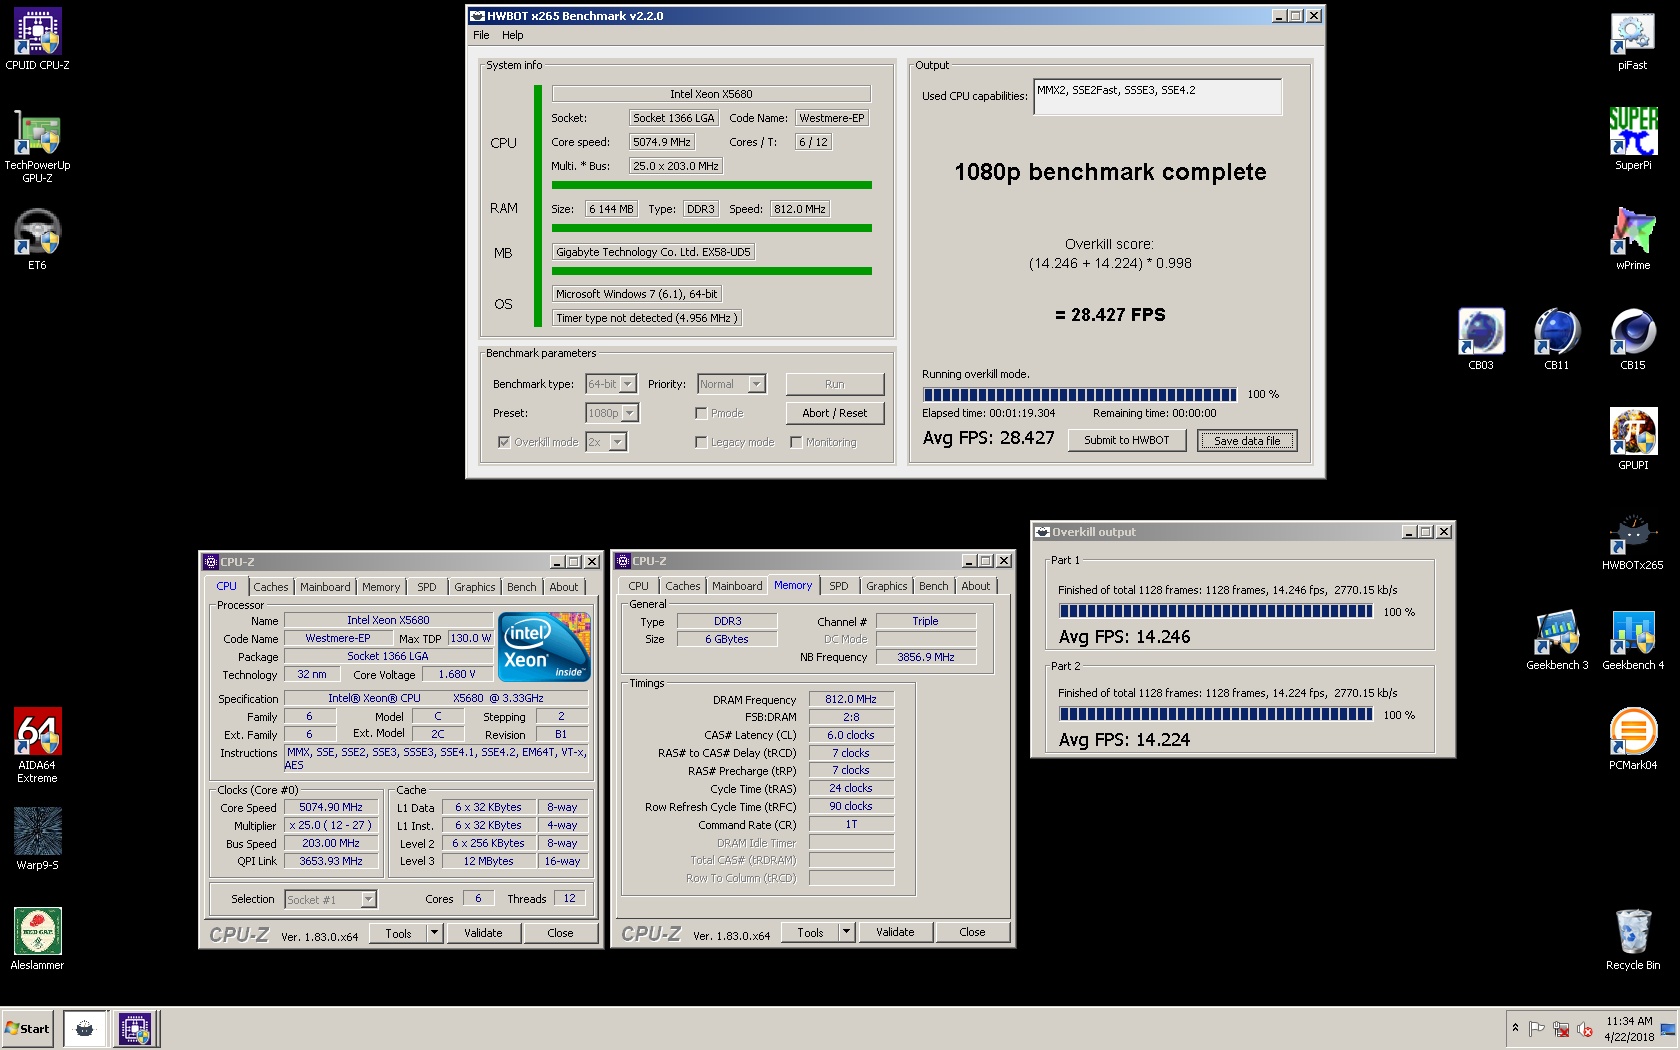Click Save data file button

point(1247,440)
